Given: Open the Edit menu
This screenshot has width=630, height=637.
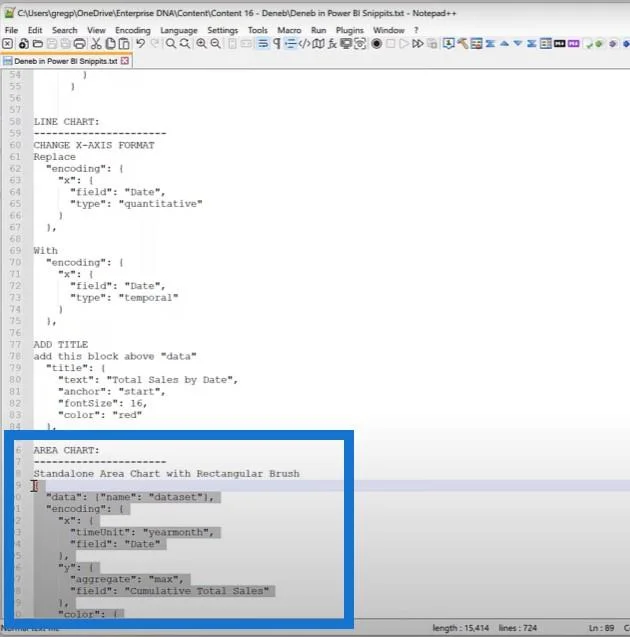Looking at the screenshot, I should point(35,30).
